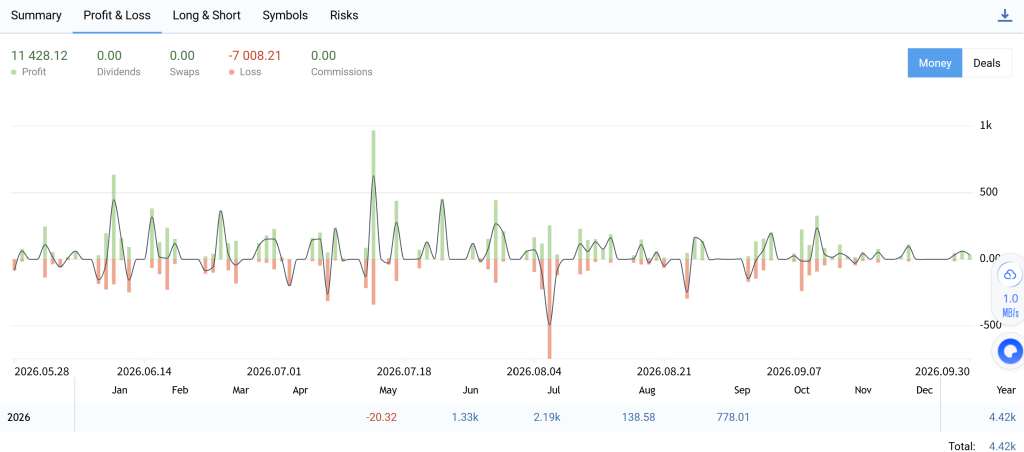Click the largest red loss bar

coord(550,309)
